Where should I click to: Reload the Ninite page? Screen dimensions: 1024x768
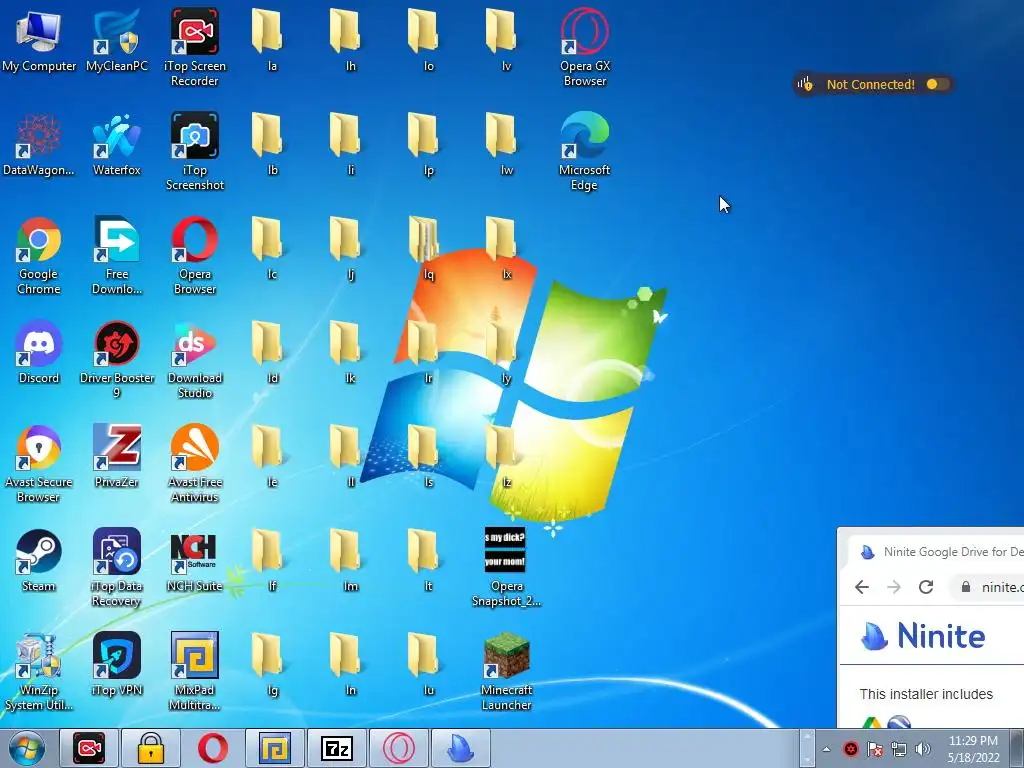click(x=926, y=587)
